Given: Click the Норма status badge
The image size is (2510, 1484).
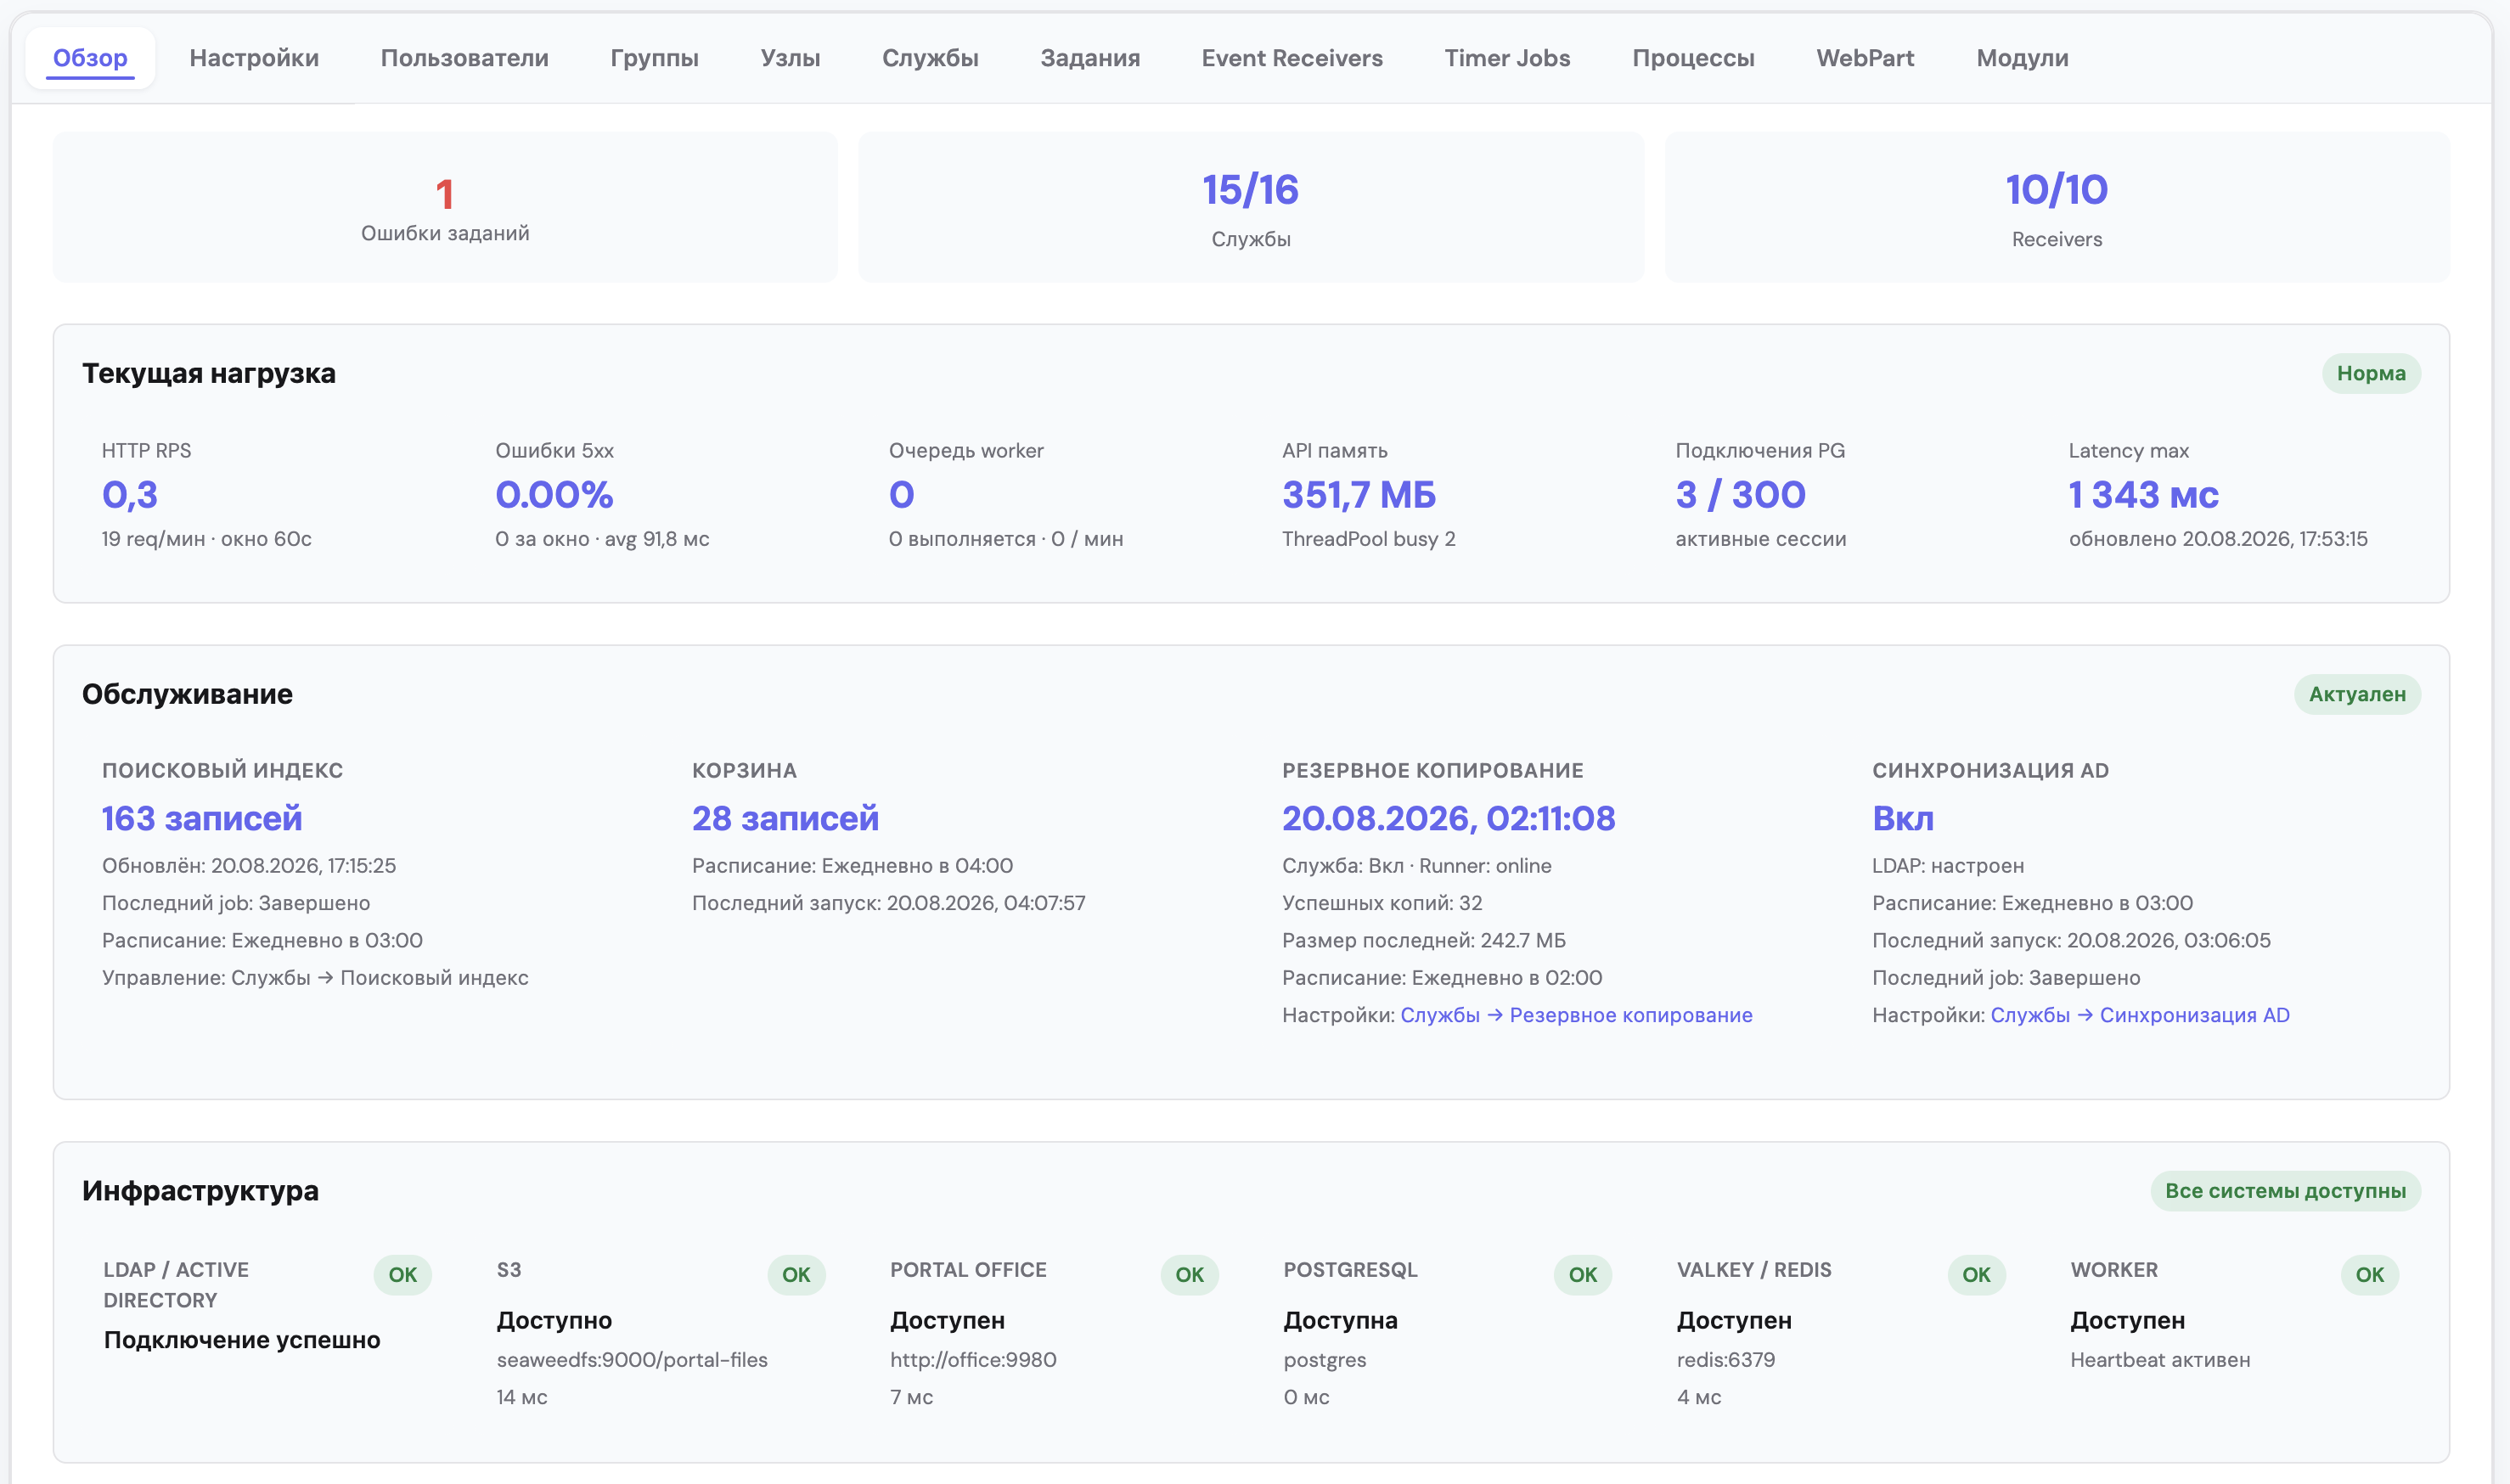Looking at the screenshot, I should 2371,373.
